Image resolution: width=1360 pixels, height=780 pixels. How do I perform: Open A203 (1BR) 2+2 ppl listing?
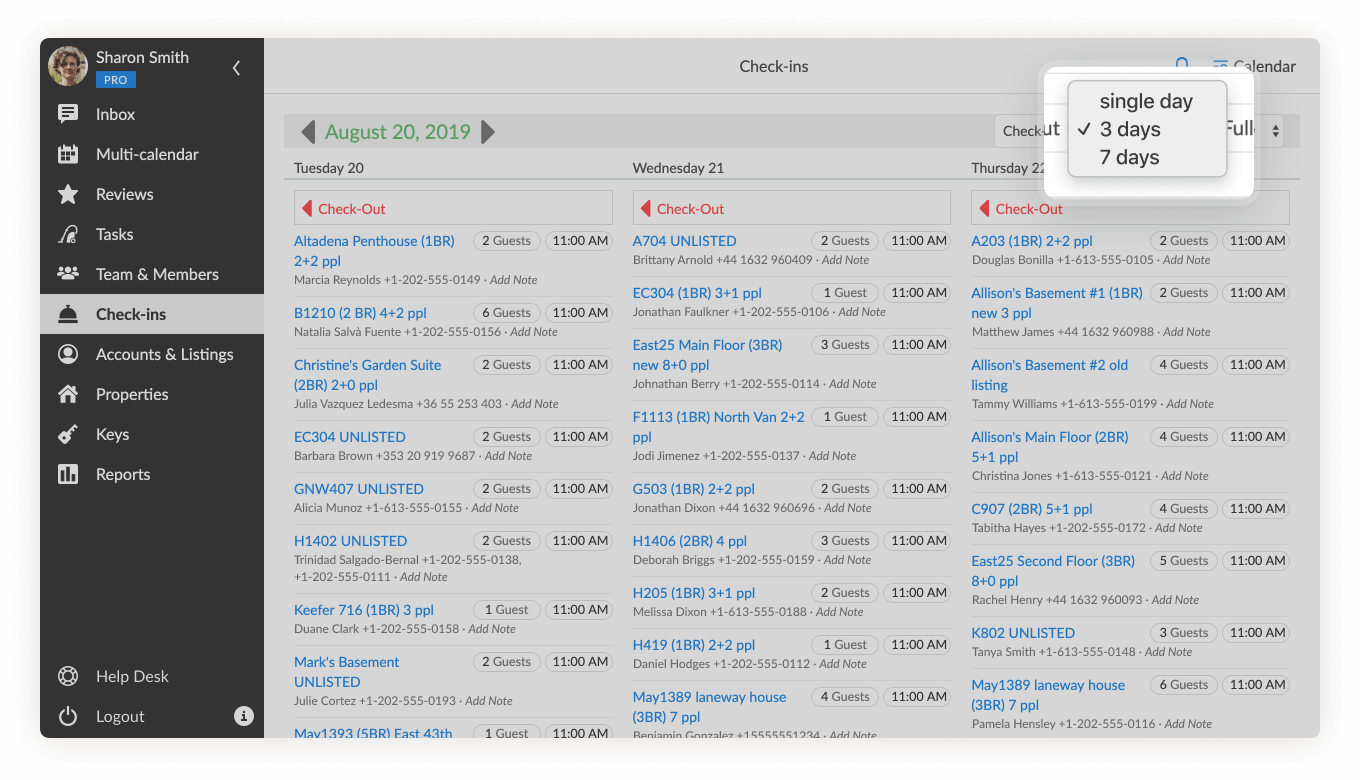pyautogui.click(x=1032, y=241)
